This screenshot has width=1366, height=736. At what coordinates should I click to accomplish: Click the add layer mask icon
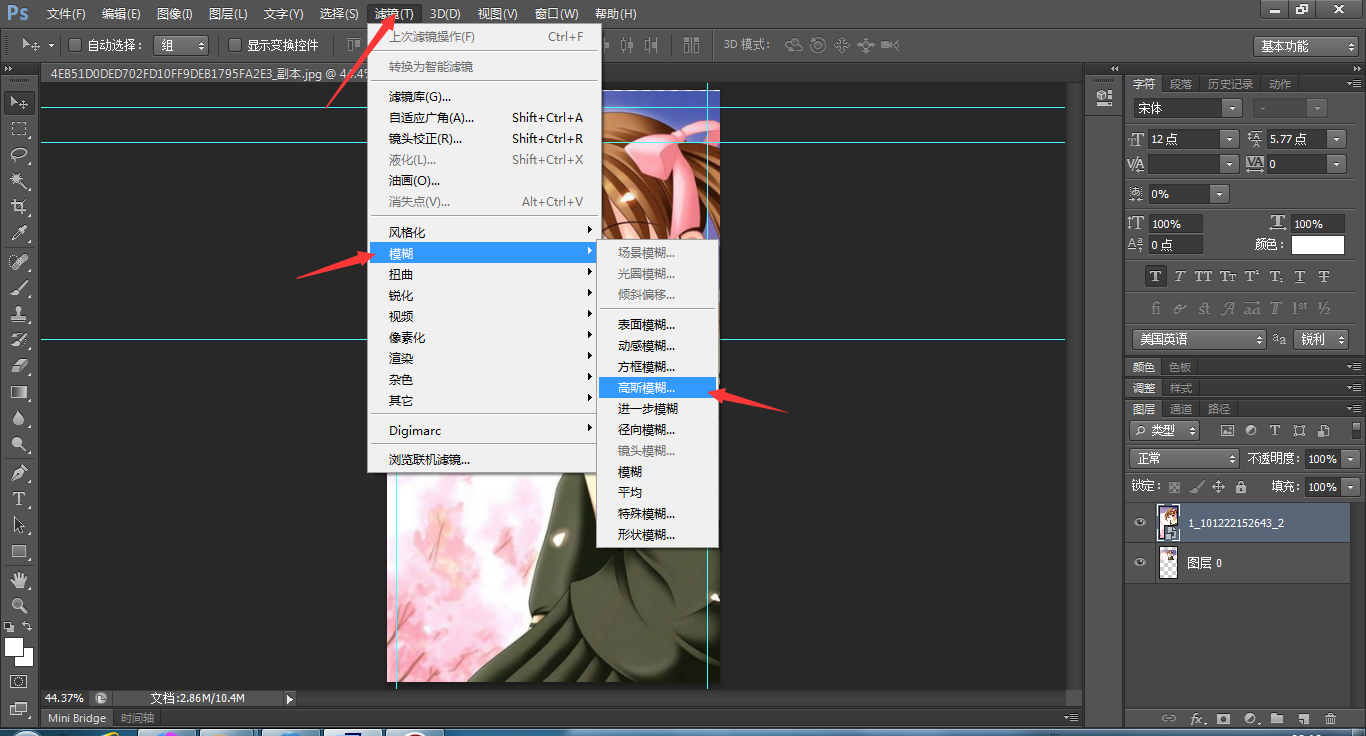pos(1224,718)
